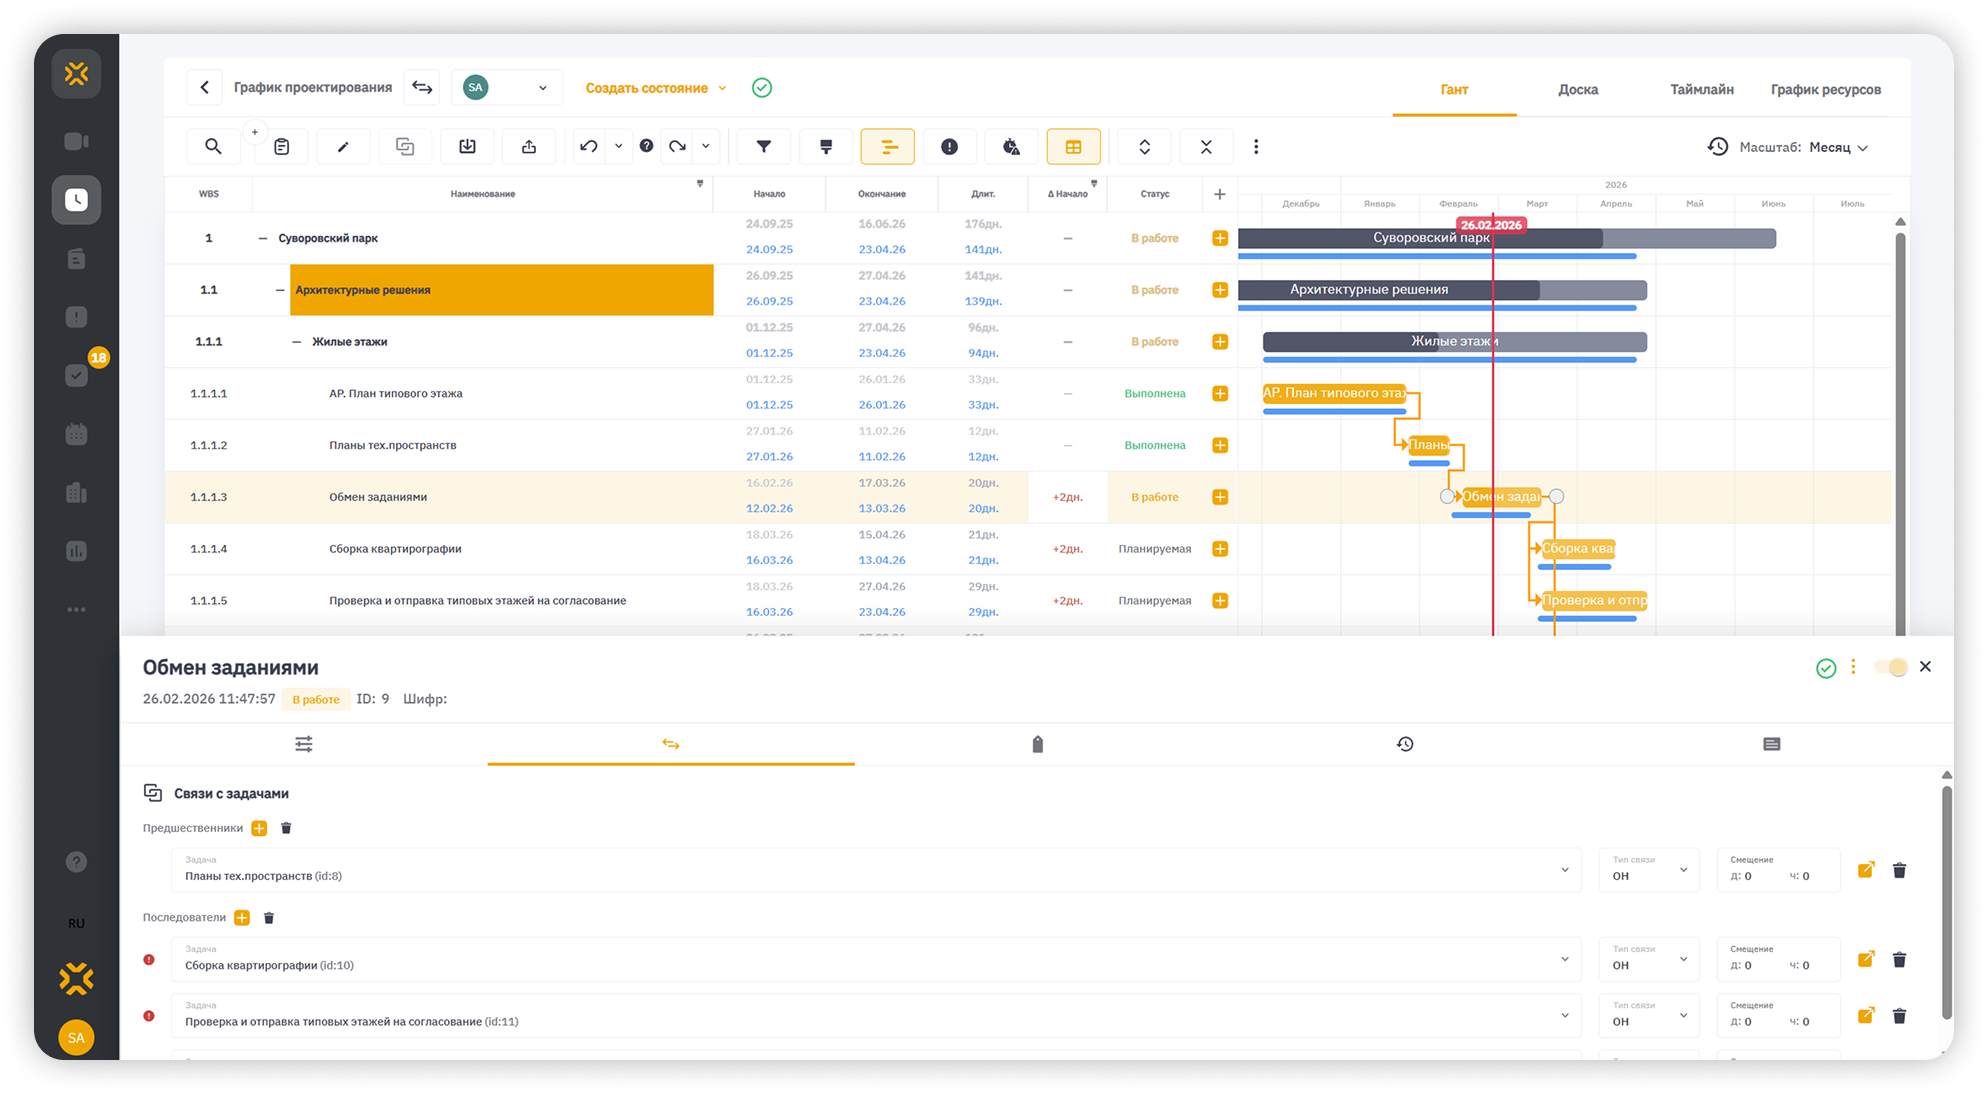This screenshot has width=1988, height=1094.
Task: Open the Масштаб Месяц dropdown
Action: pos(1838,147)
